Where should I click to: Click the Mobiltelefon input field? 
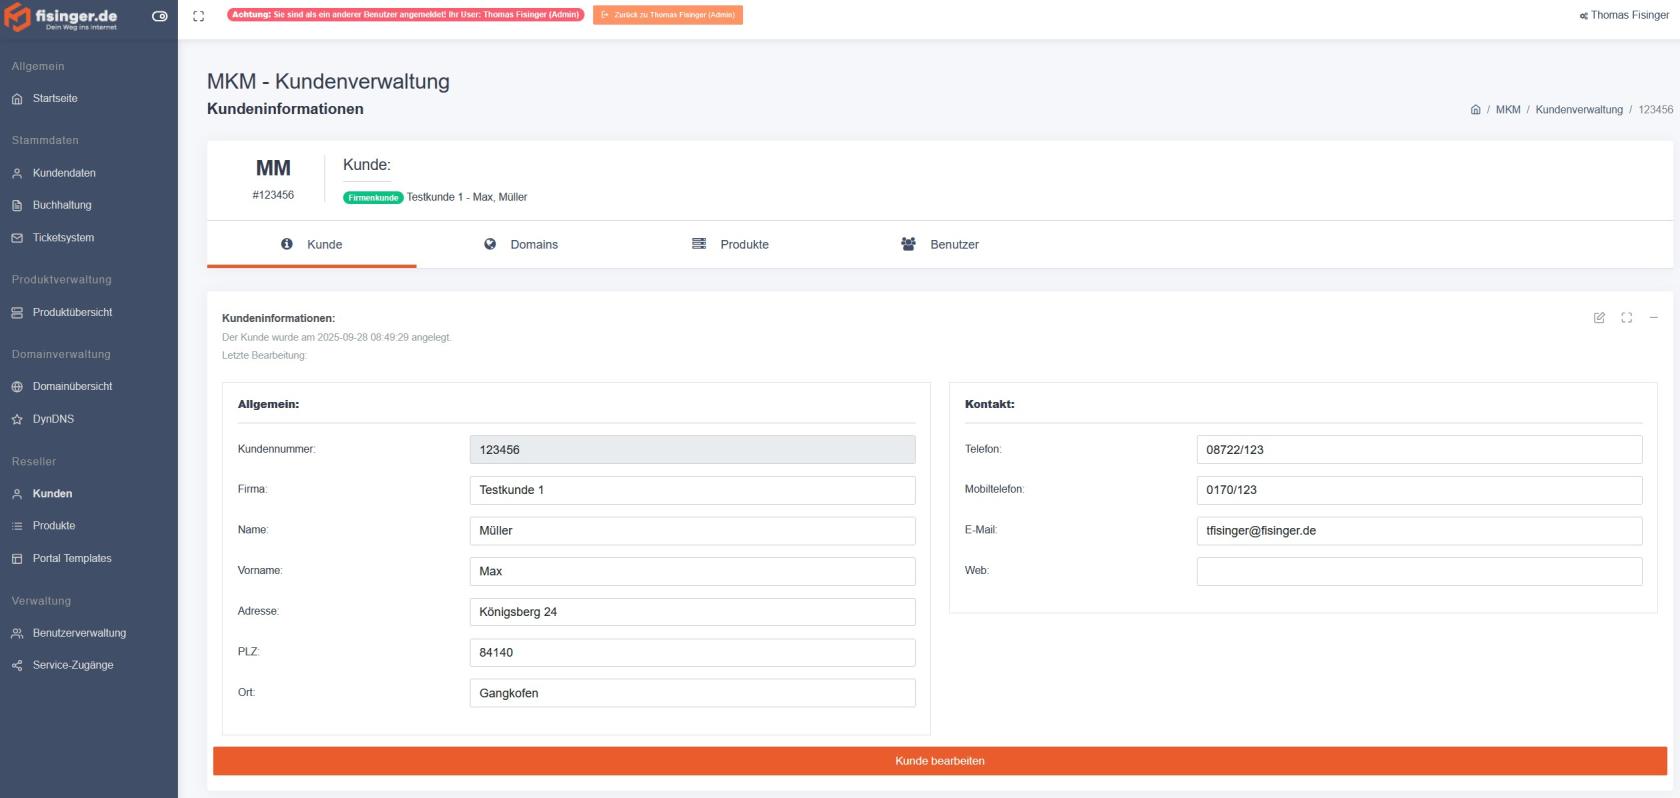1419,490
